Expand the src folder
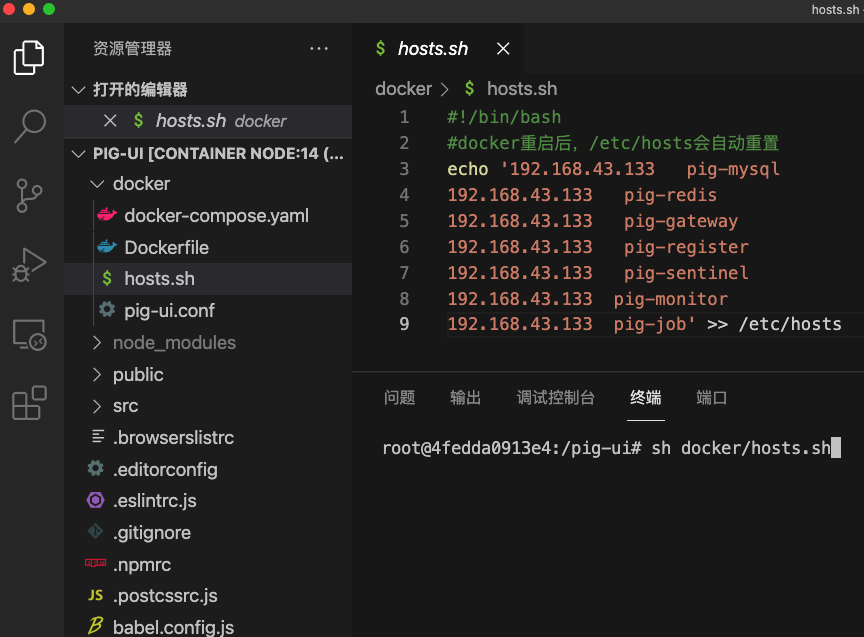864x637 pixels. (97, 406)
